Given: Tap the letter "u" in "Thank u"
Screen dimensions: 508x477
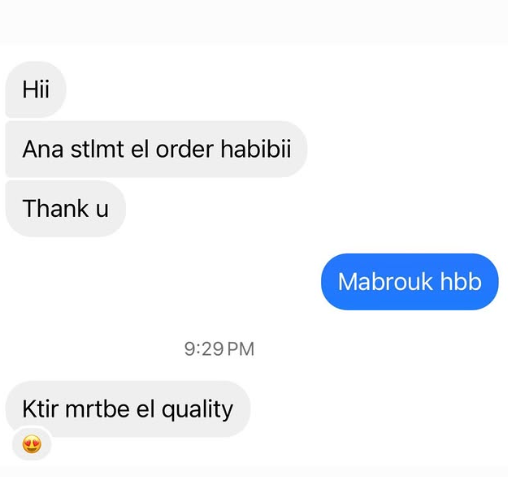Looking at the screenshot, I should click(102, 211).
